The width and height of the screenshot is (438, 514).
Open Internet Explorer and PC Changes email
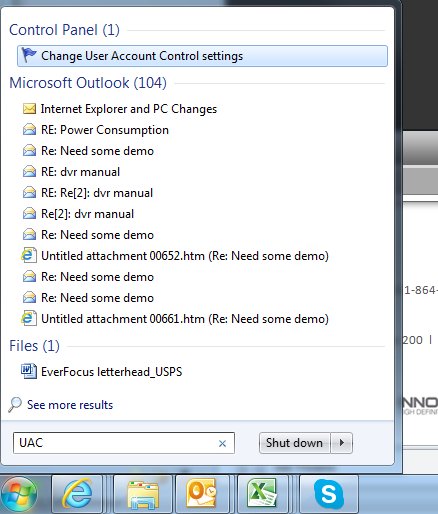pos(129,109)
